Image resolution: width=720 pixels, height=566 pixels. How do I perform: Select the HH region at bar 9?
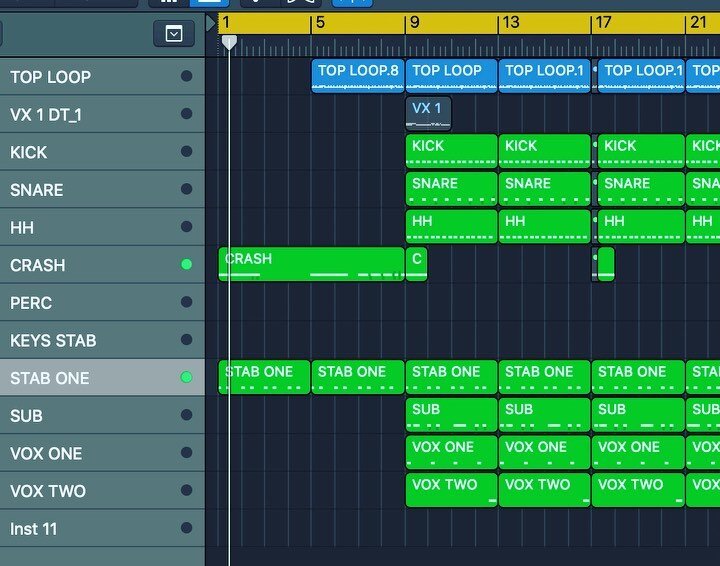(451, 226)
